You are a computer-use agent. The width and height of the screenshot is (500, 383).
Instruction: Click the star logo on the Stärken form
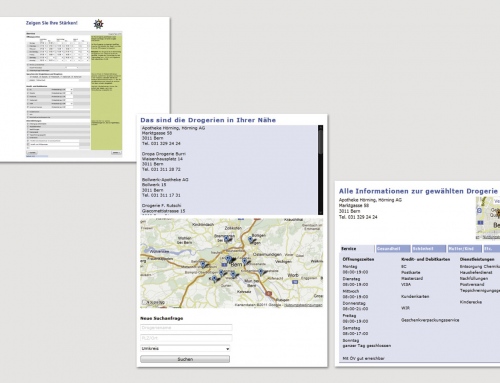point(98,24)
